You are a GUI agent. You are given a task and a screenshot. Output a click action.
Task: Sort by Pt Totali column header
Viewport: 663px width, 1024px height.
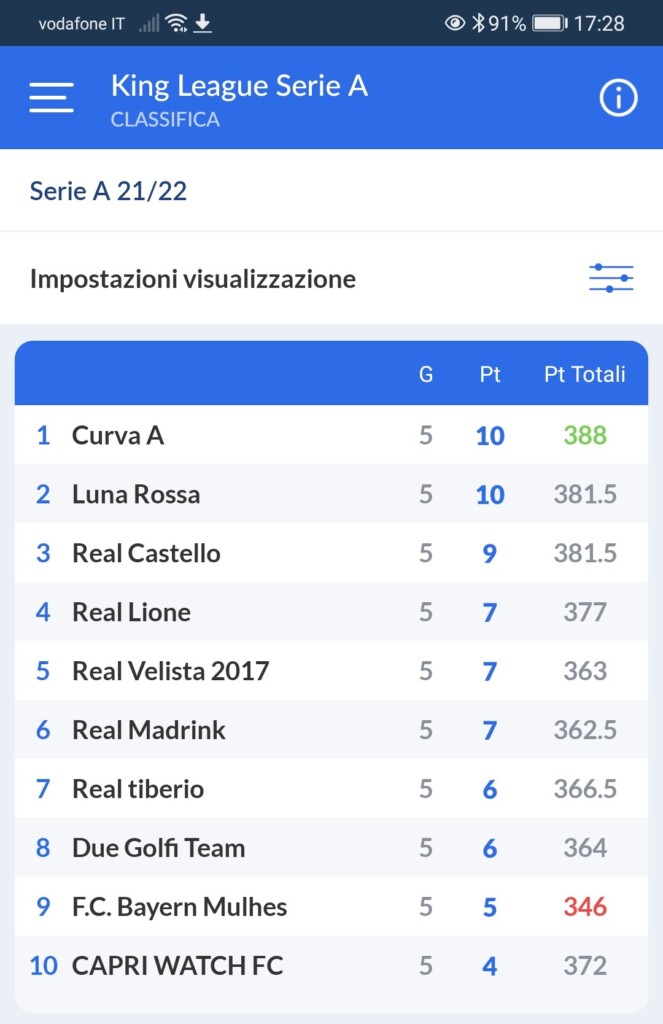[x=584, y=374]
